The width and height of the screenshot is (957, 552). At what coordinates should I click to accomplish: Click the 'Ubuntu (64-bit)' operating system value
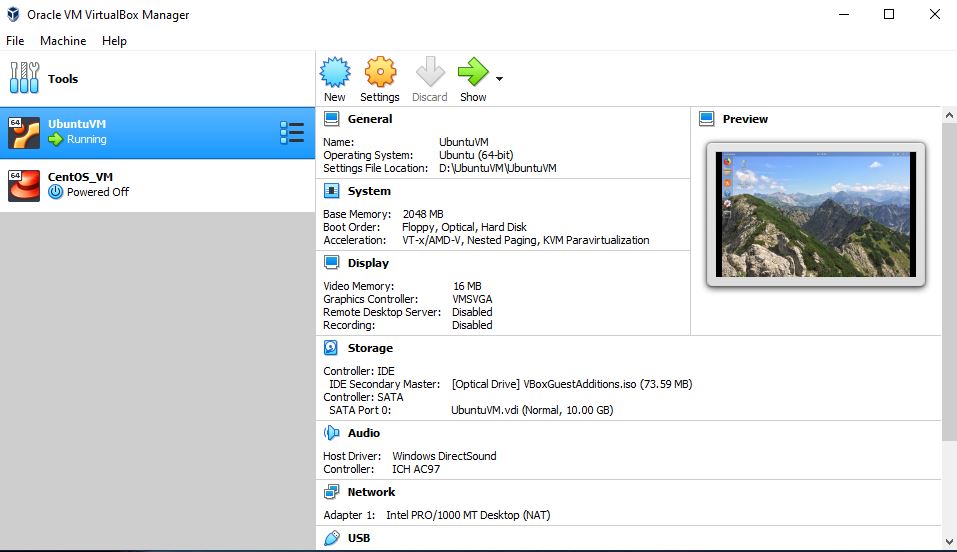click(x=476, y=155)
